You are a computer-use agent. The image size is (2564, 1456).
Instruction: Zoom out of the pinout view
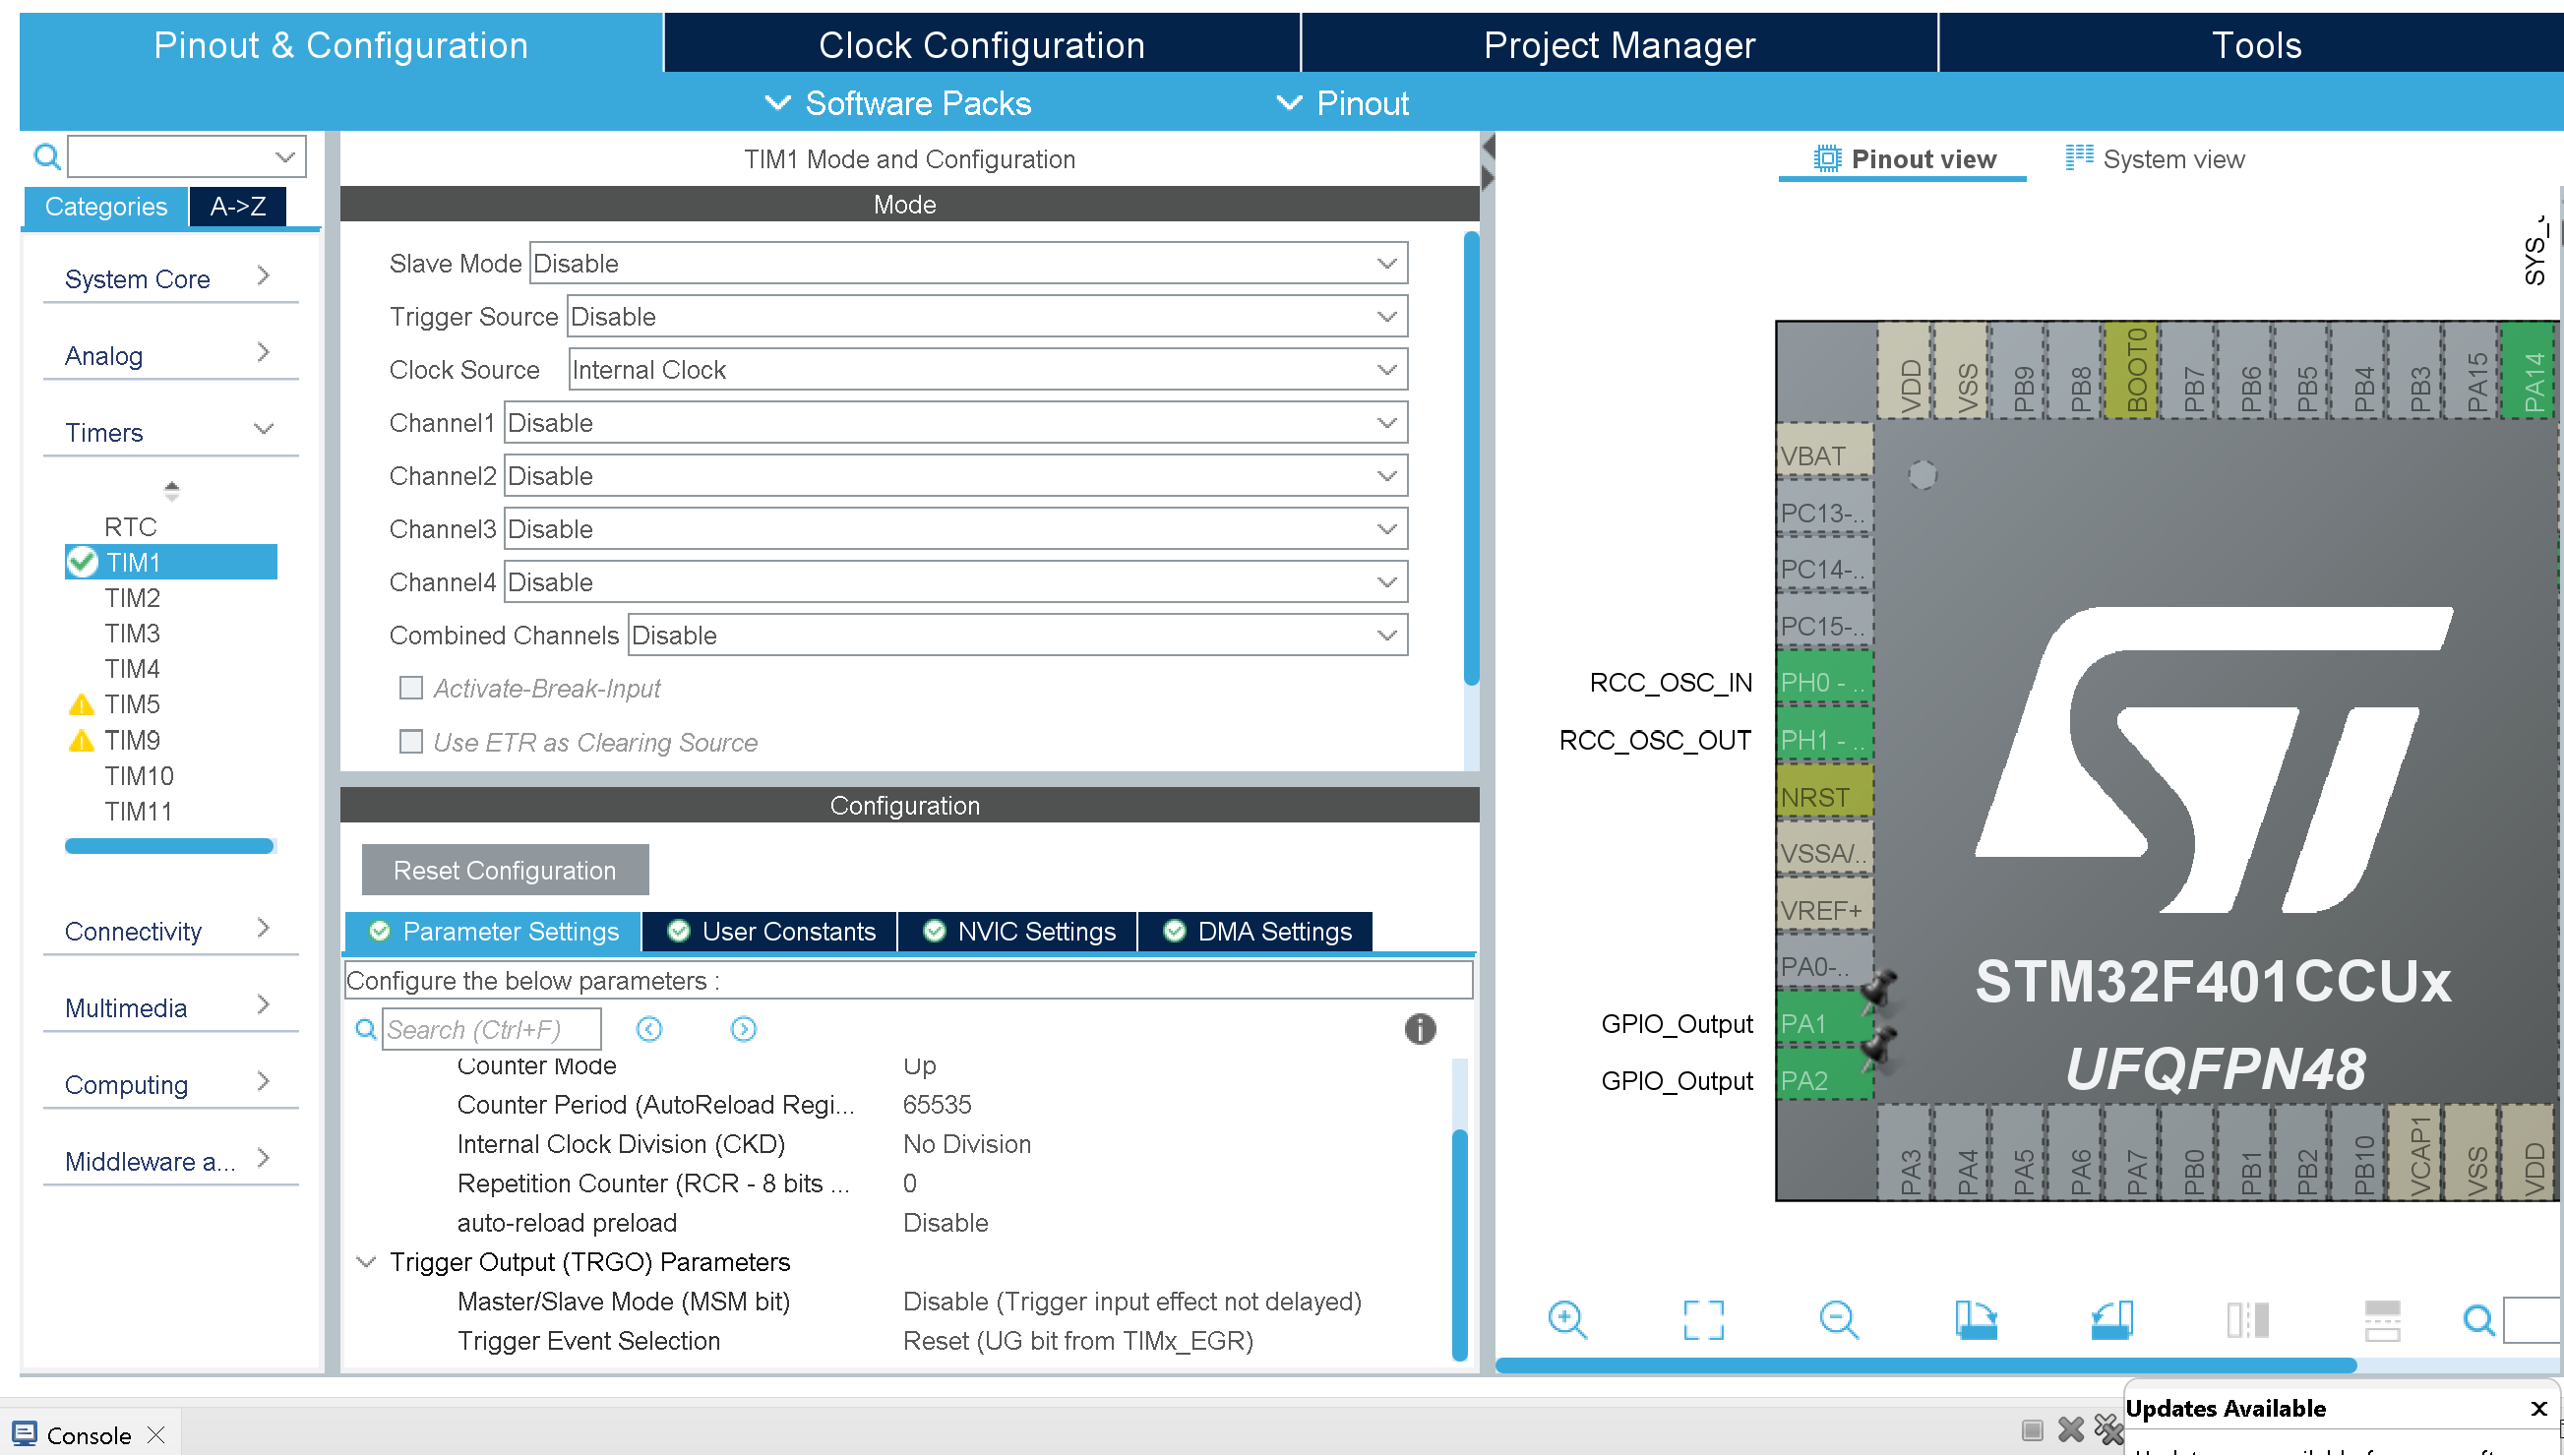(x=1838, y=1320)
